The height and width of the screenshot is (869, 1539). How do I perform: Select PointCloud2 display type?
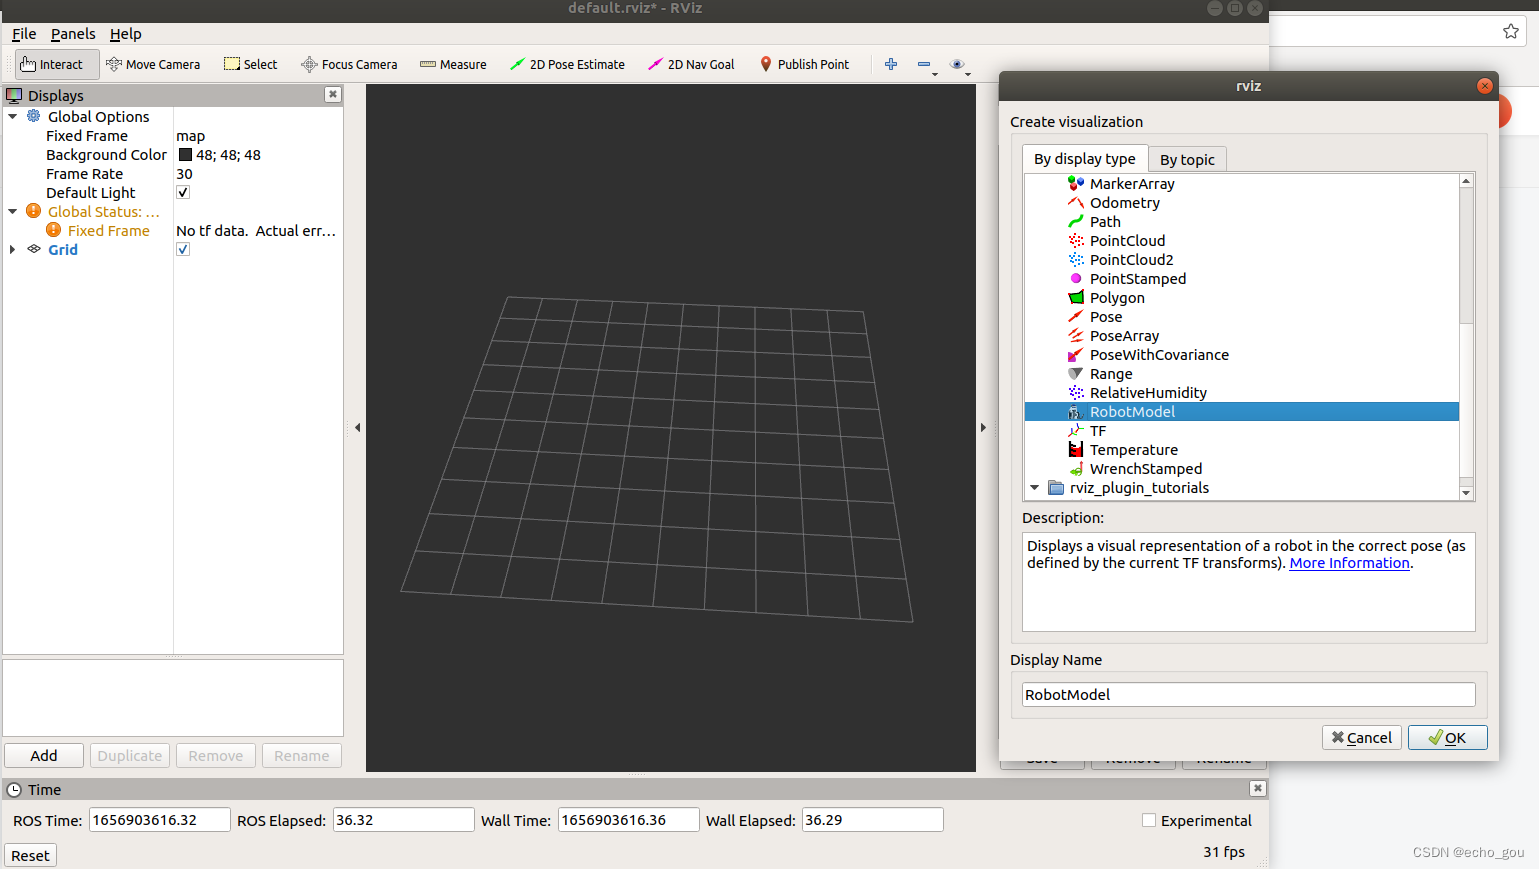(1131, 260)
